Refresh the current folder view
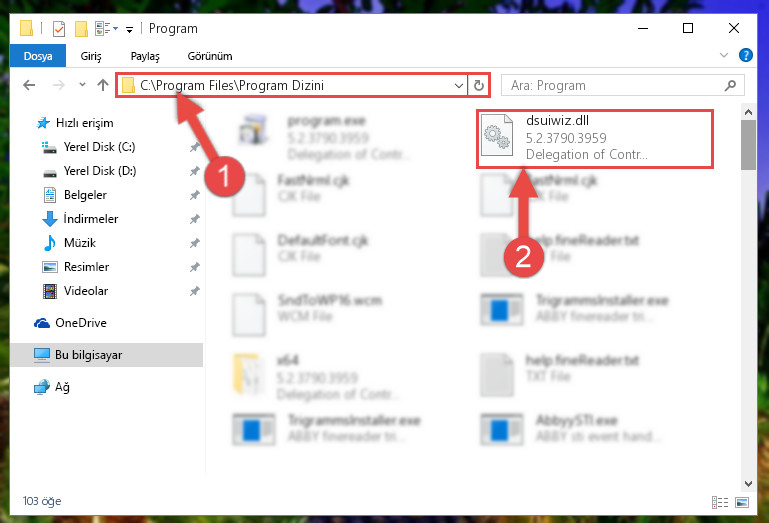The width and height of the screenshot is (769, 523). pos(479,85)
